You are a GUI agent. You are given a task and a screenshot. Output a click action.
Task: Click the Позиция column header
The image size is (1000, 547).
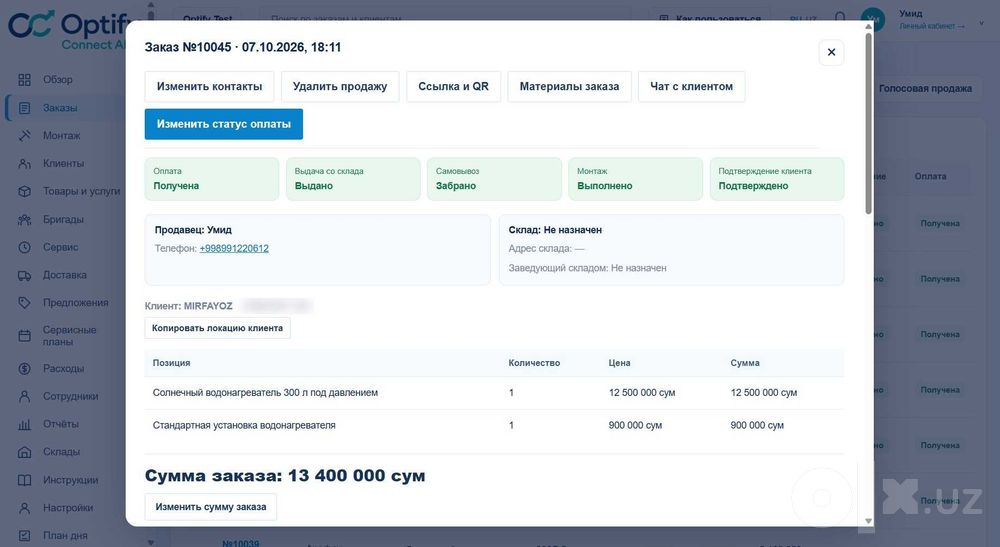point(172,363)
